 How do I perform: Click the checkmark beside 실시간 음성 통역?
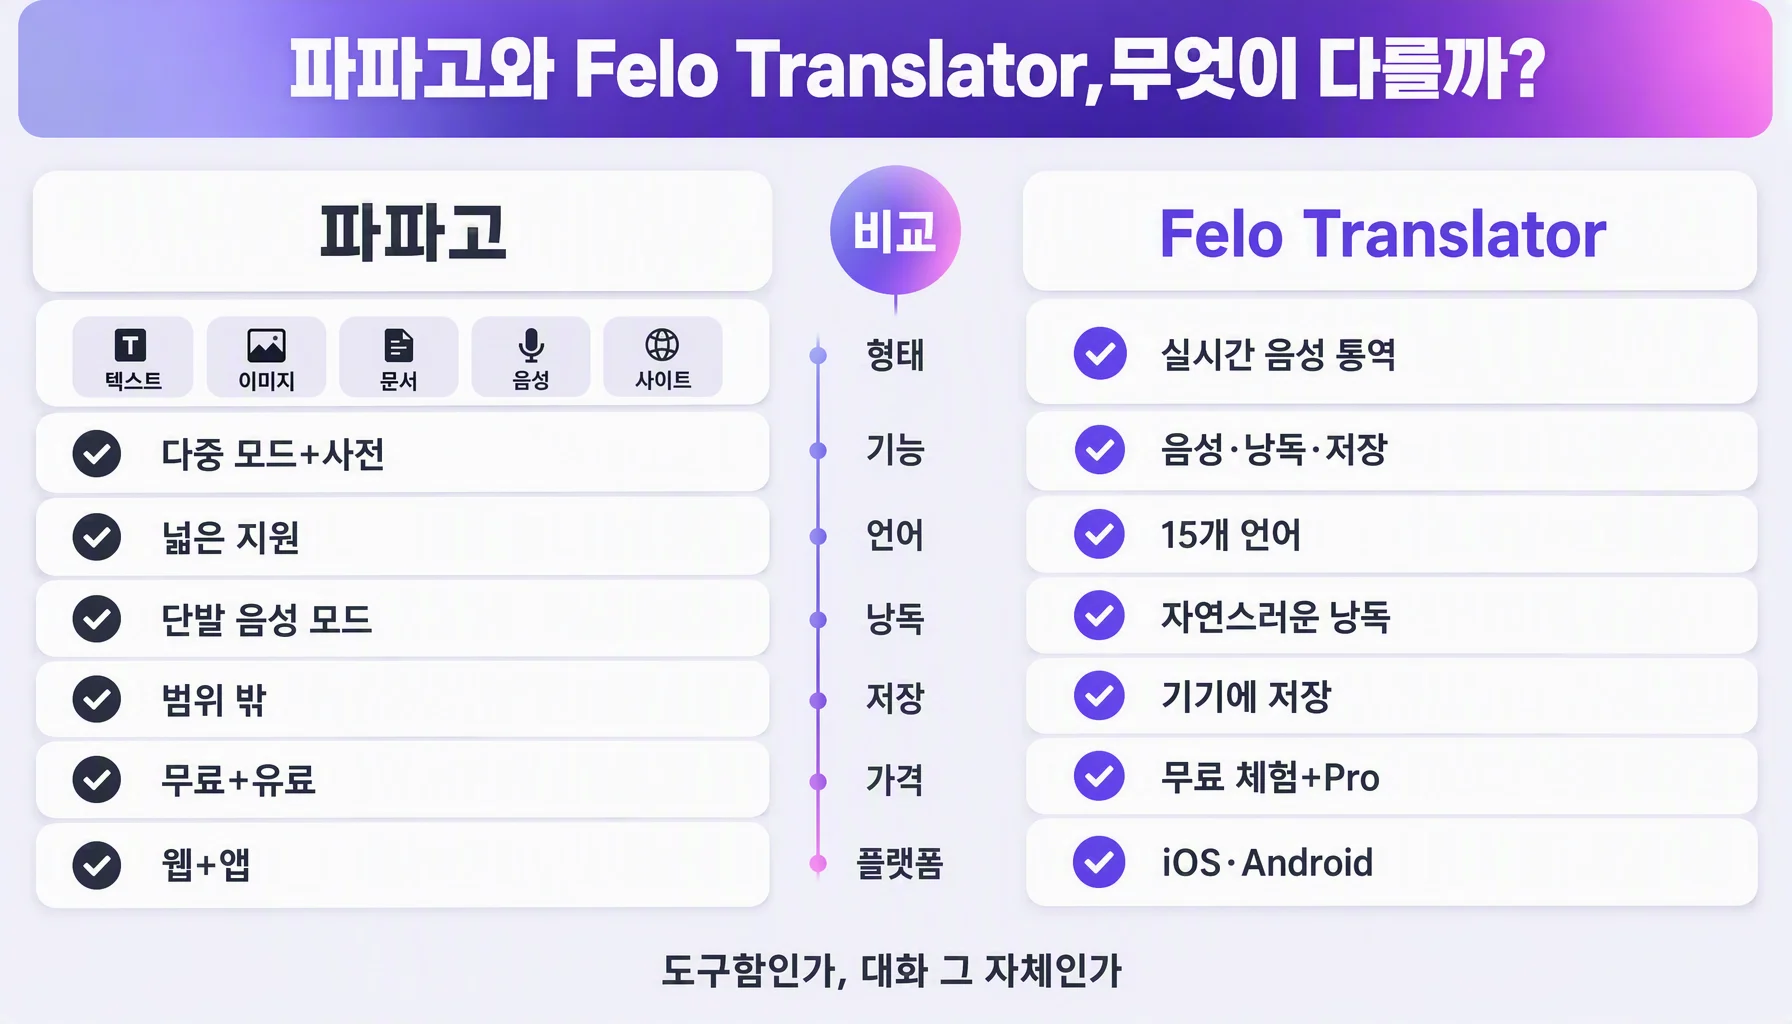point(1100,353)
